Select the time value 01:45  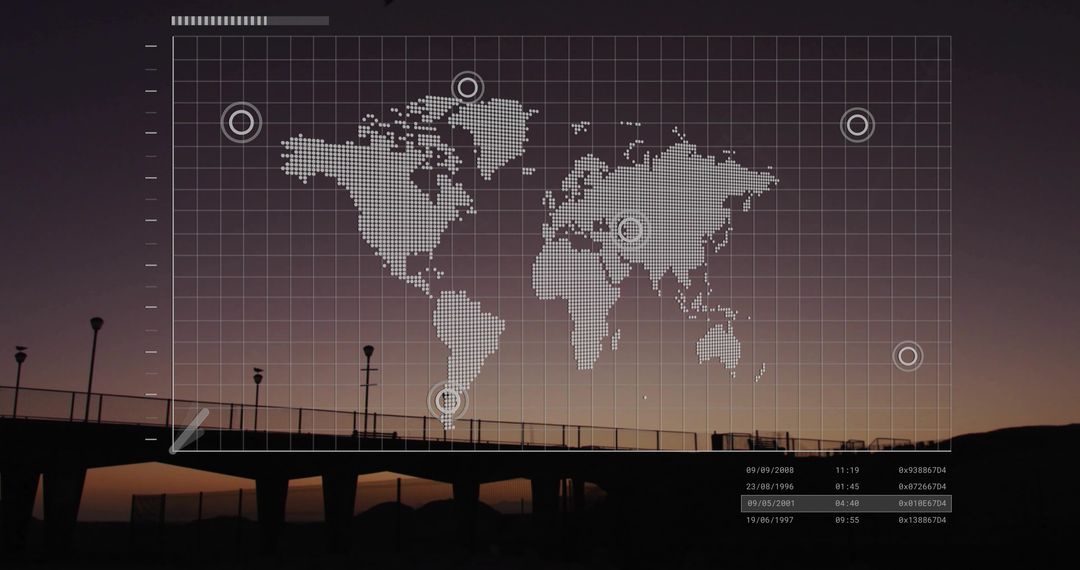tap(847, 487)
